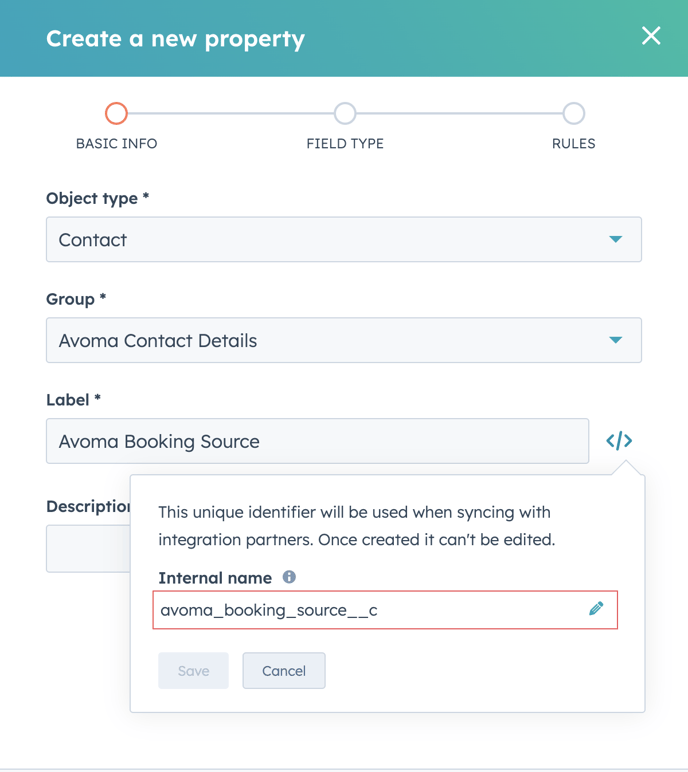The height and width of the screenshot is (772, 688).
Task: Click the Save button in the popover
Action: (x=194, y=671)
